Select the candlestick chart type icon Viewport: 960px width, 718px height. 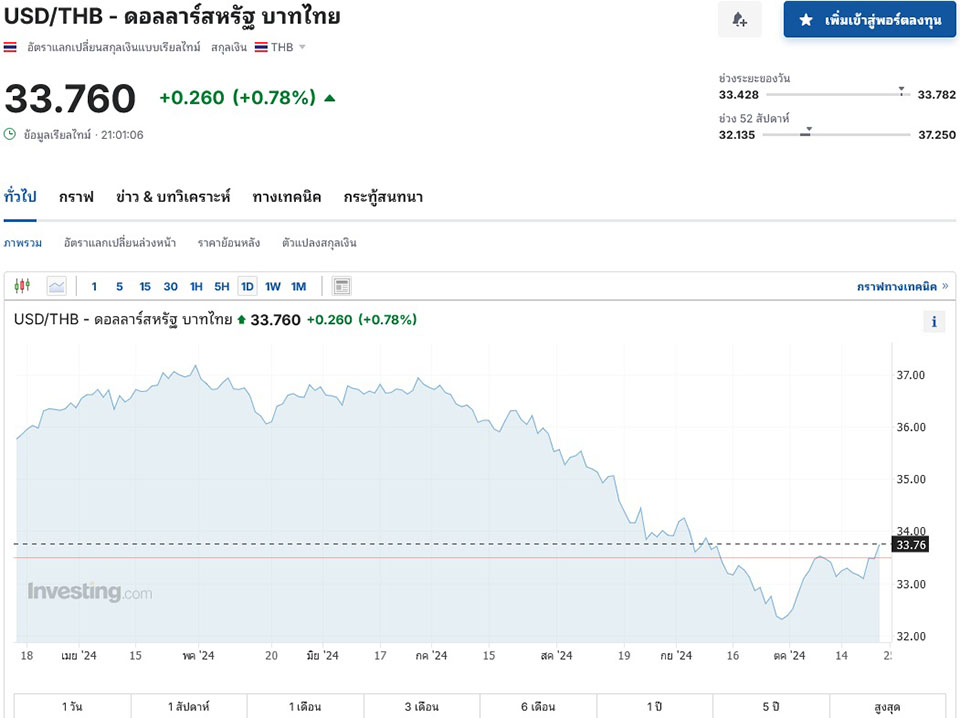[x=23, y=287]
